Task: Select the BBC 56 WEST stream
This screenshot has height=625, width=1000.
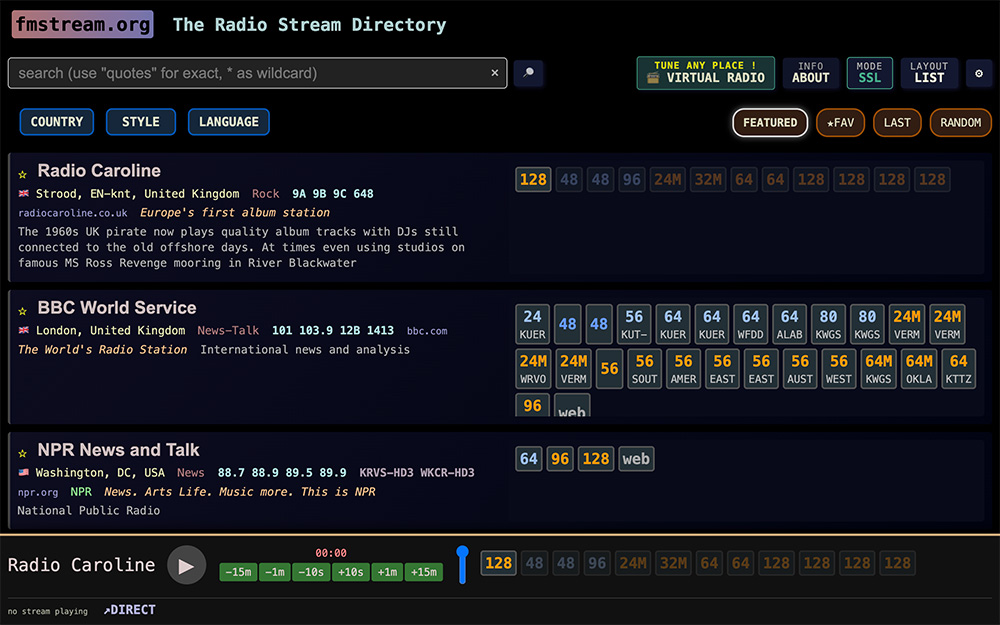Action: pos(839,369)
